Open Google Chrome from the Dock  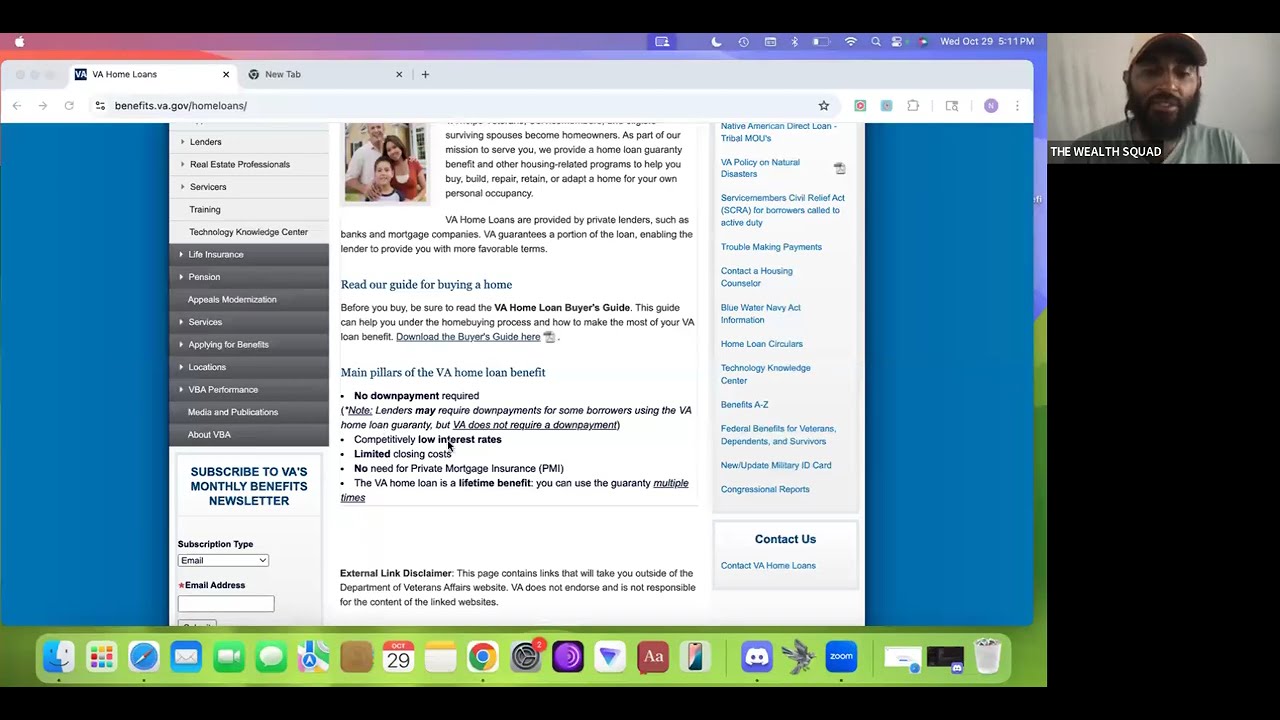[x=482, y=657]
